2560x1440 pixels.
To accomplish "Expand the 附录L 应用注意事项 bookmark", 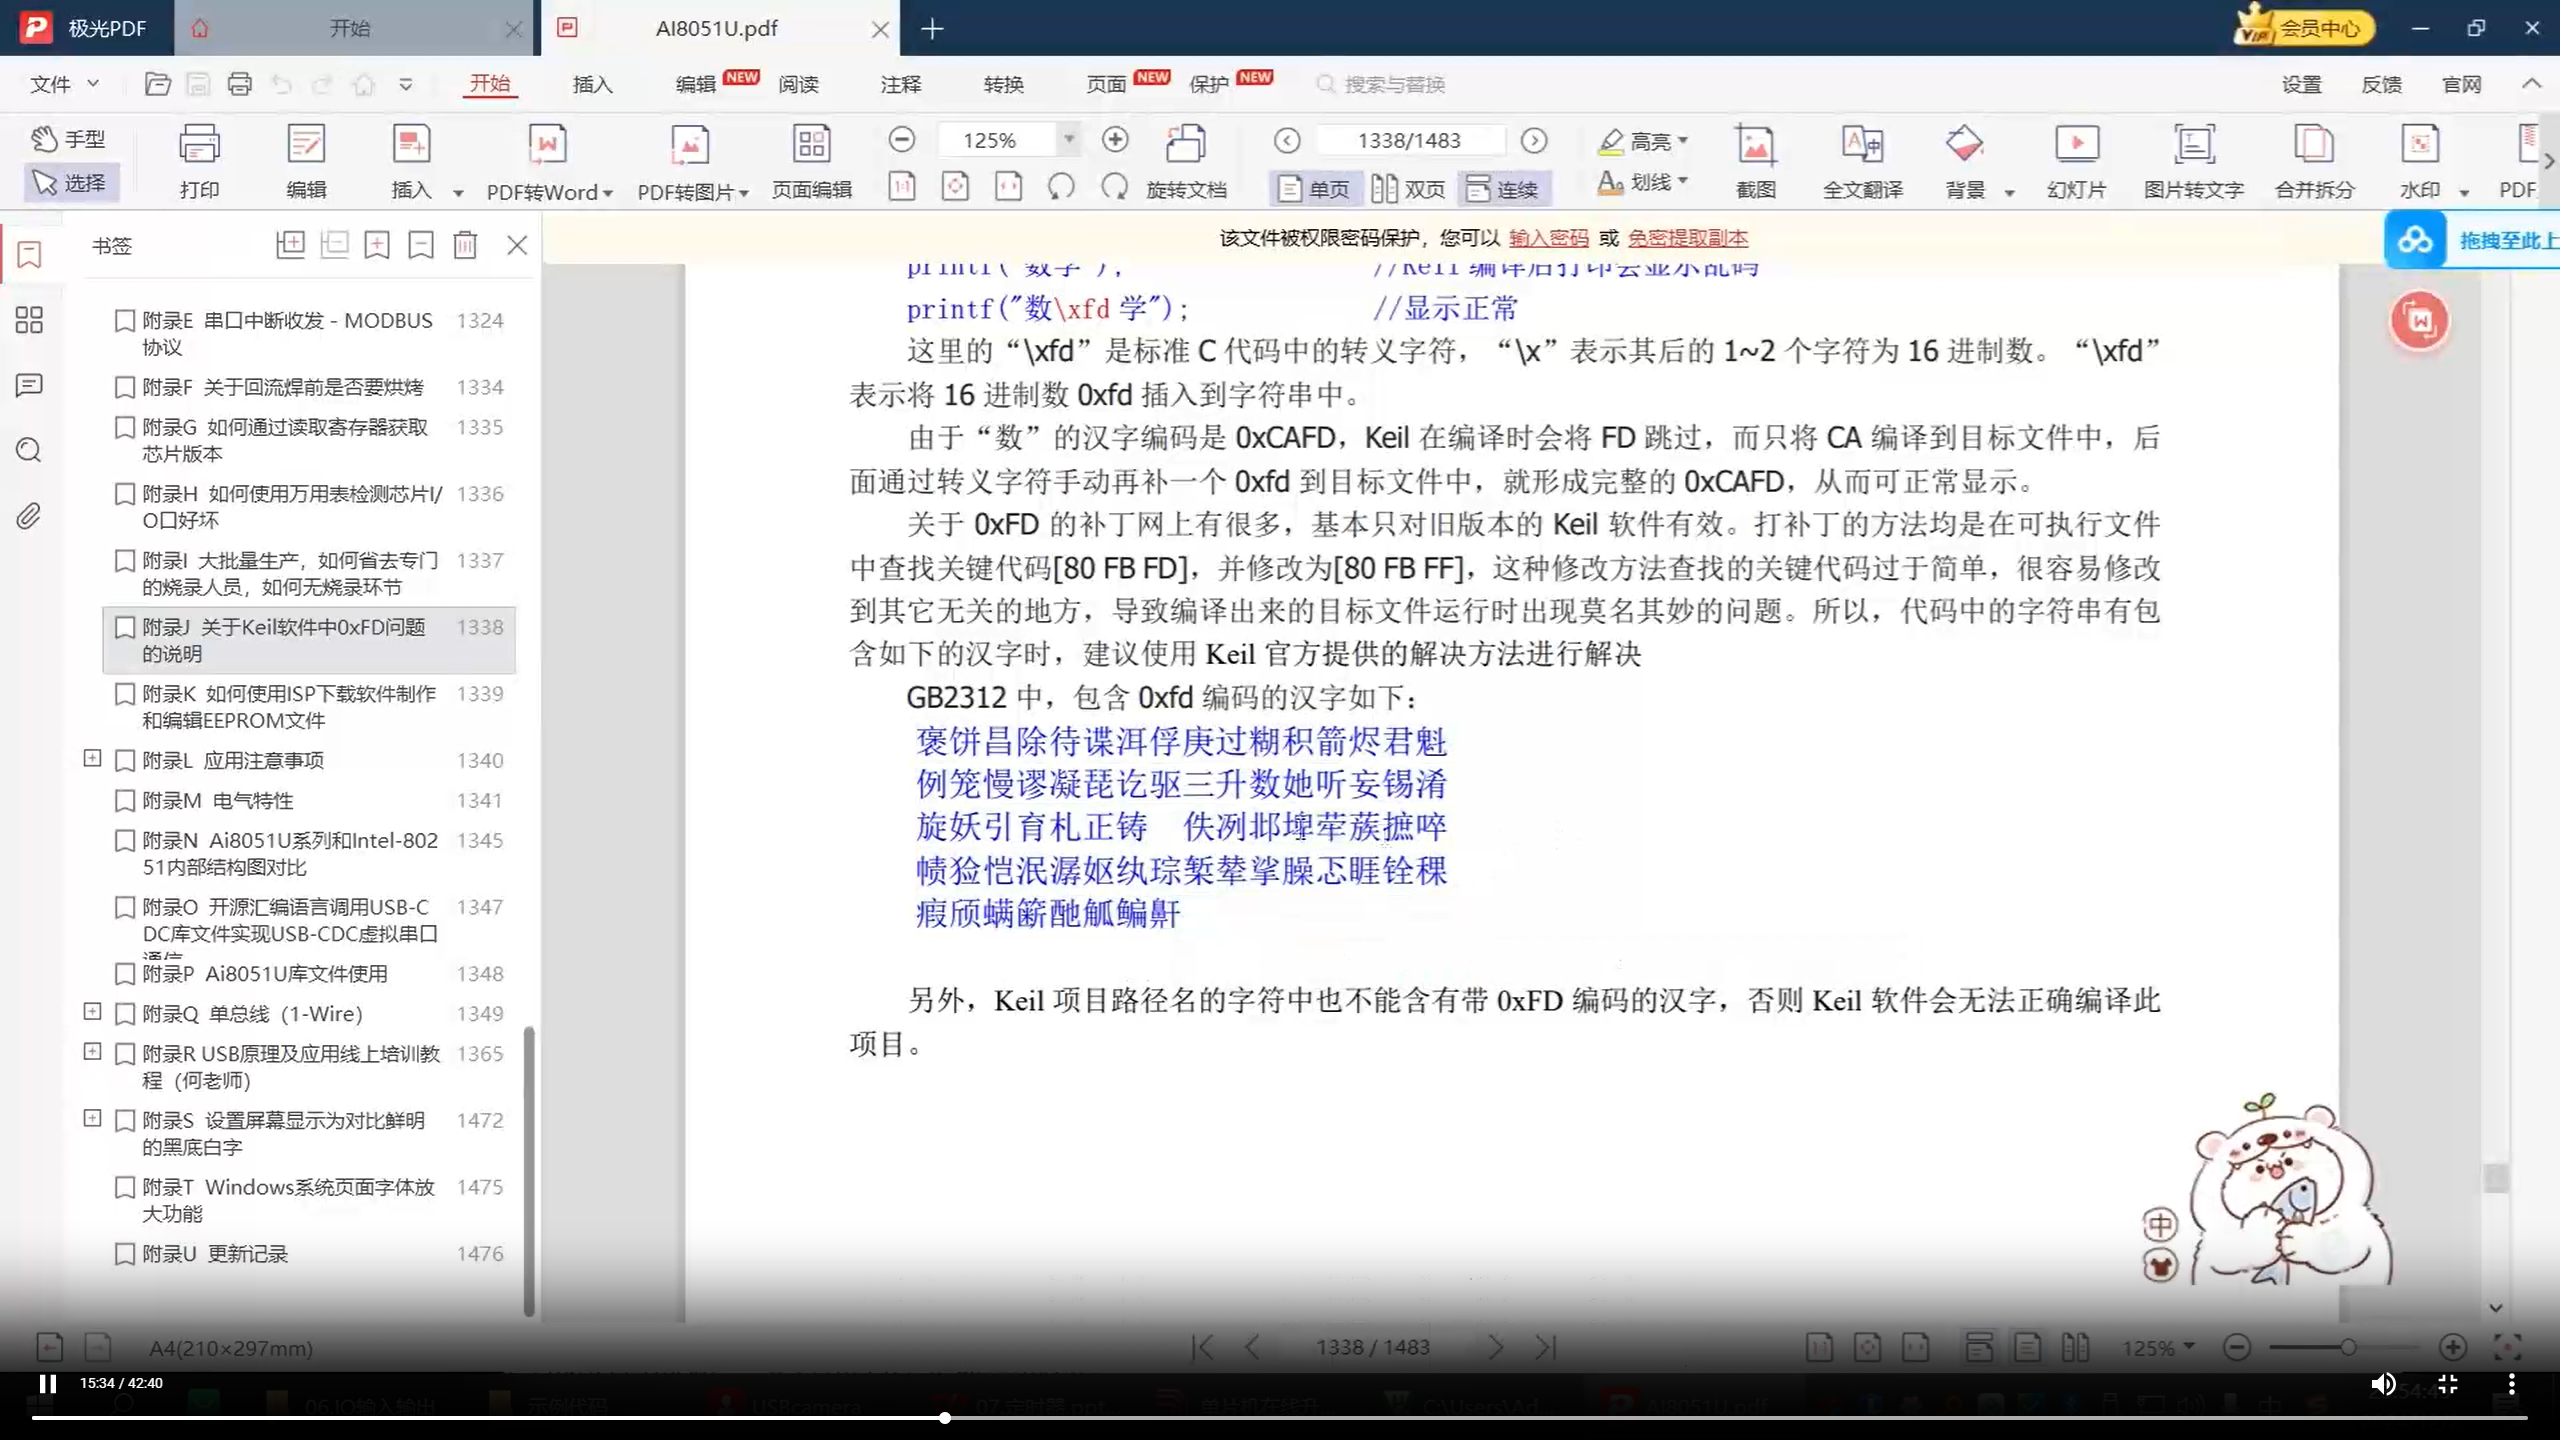I will [x=92, y=758].
